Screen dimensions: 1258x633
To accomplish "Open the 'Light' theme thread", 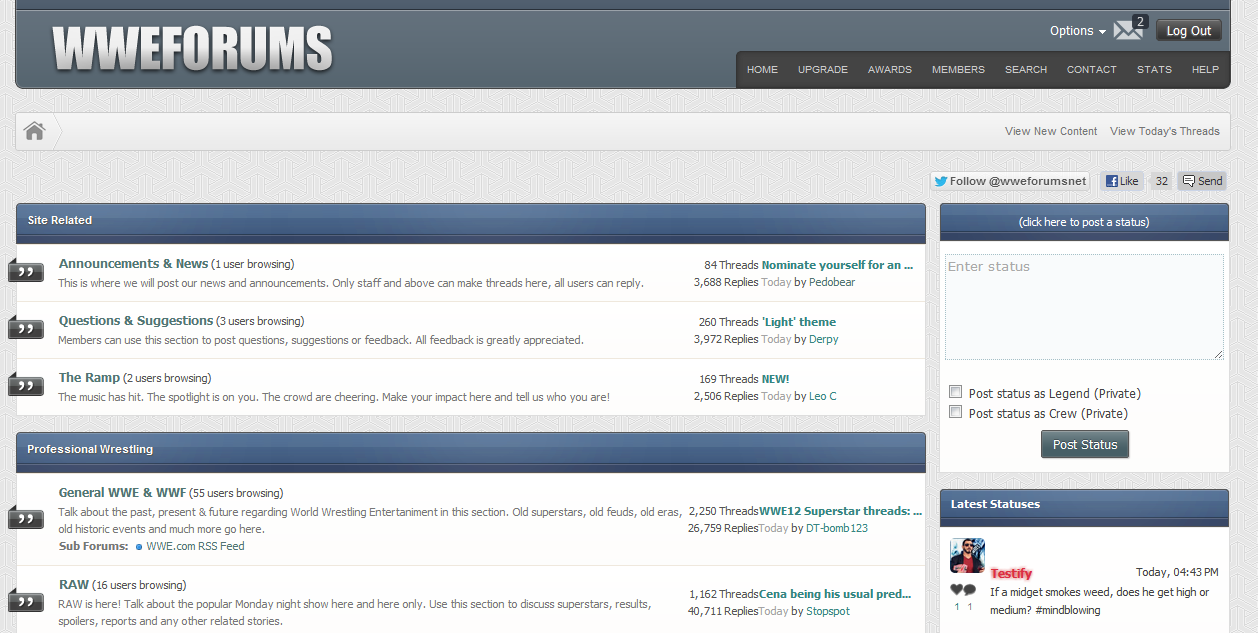I will 799,322.
